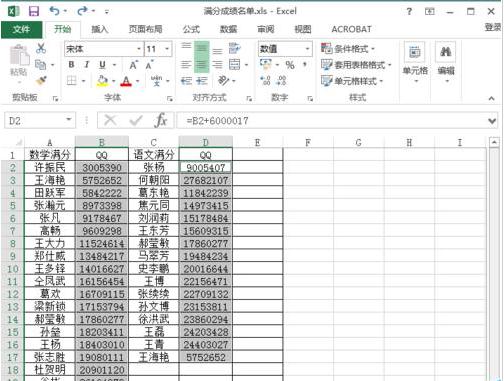
Task: Collapse the ribbon
Action: pyautogui.click(x=491, y=98)
